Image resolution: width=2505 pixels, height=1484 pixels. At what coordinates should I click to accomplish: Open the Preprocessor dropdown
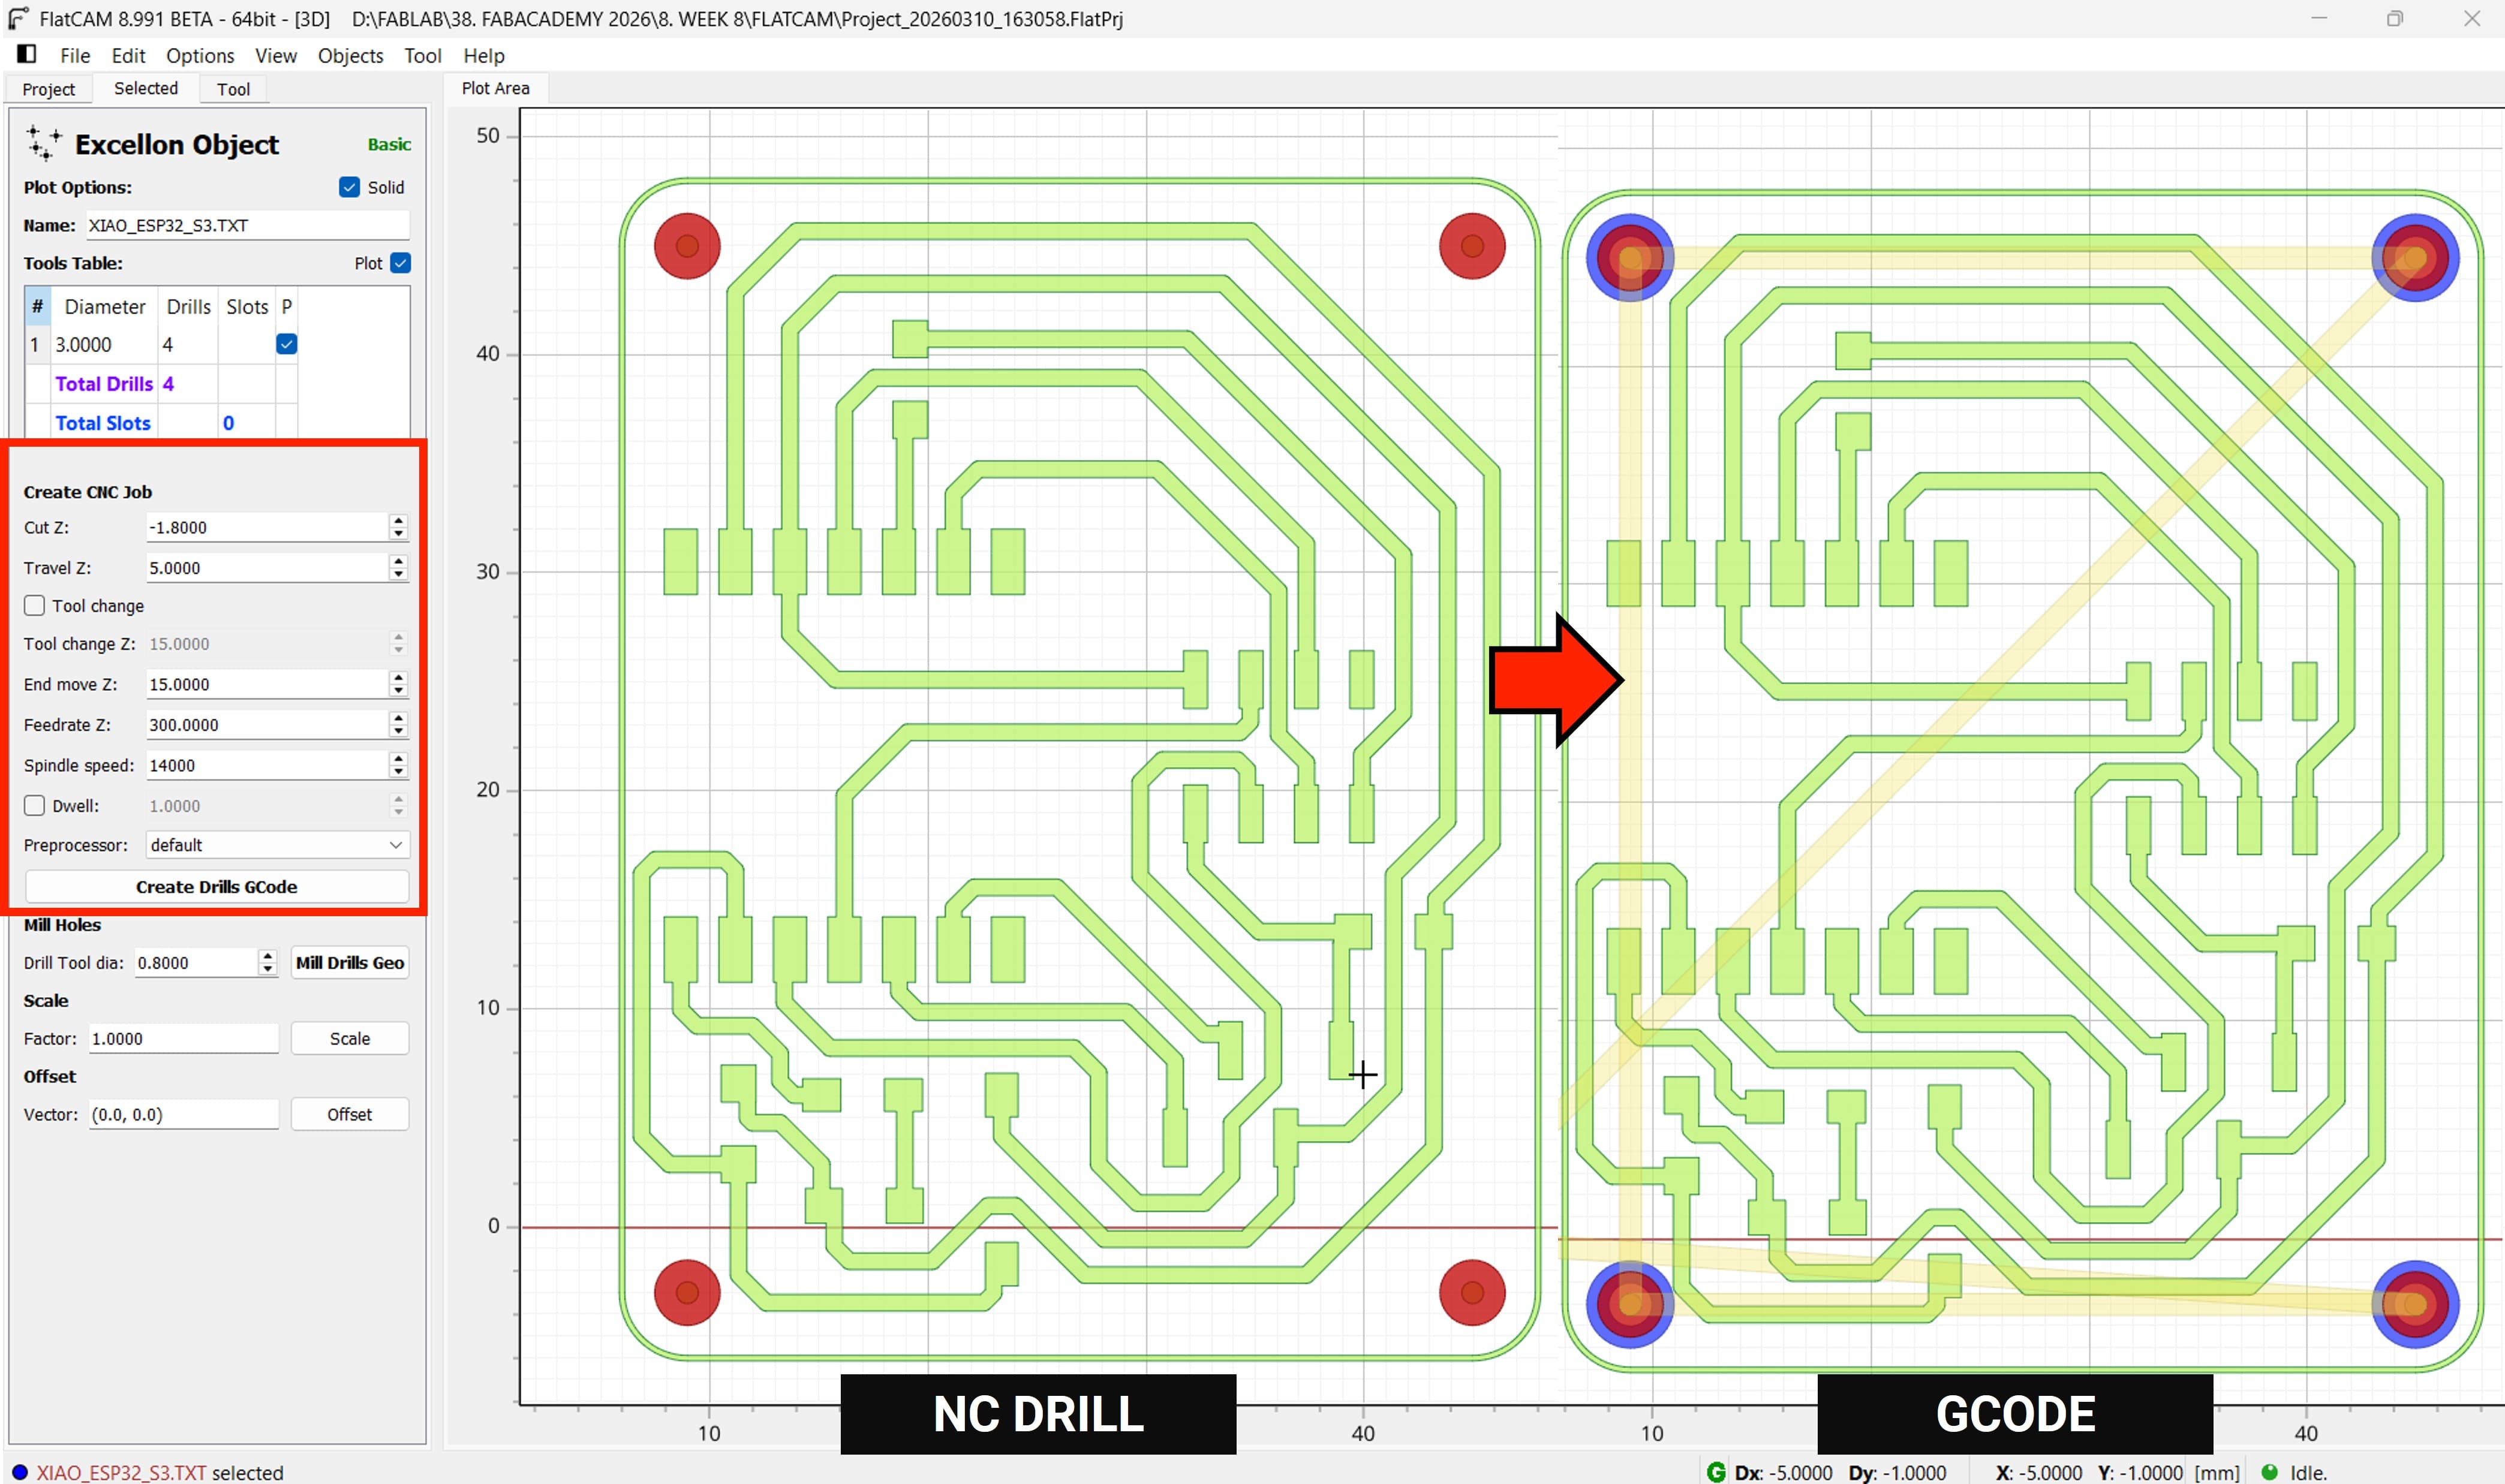pos(277,845)
